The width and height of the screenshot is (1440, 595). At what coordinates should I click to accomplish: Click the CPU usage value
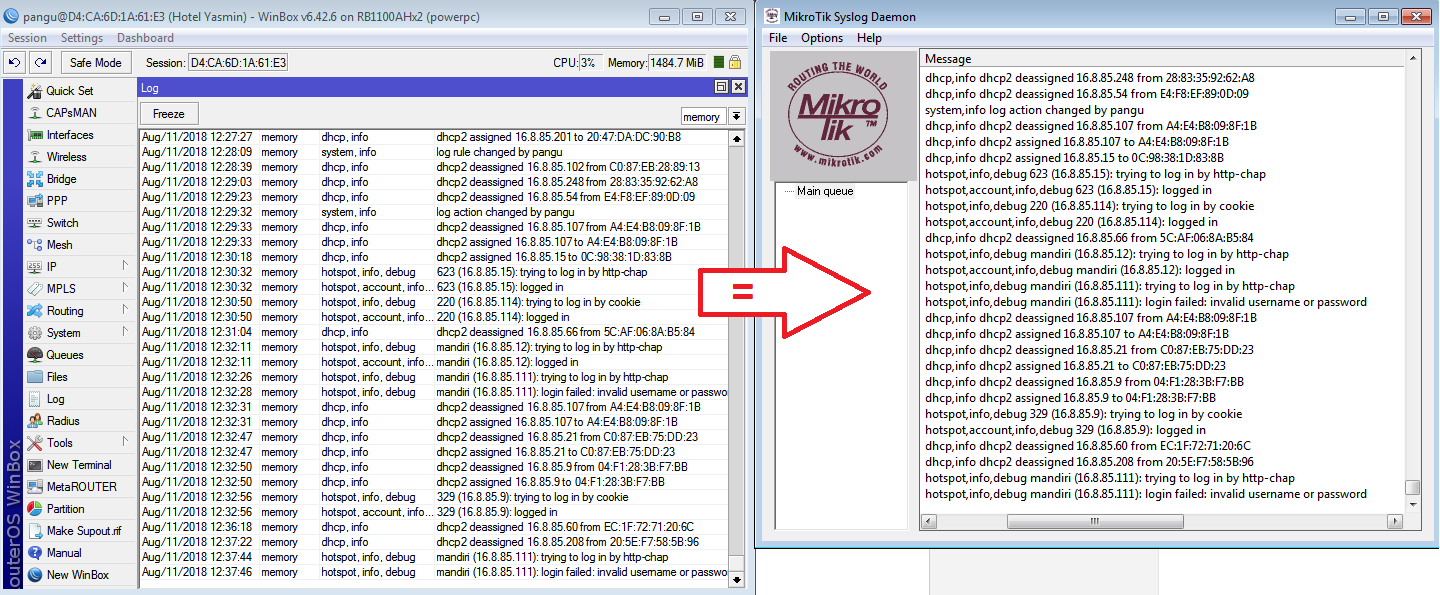point(589,62)
